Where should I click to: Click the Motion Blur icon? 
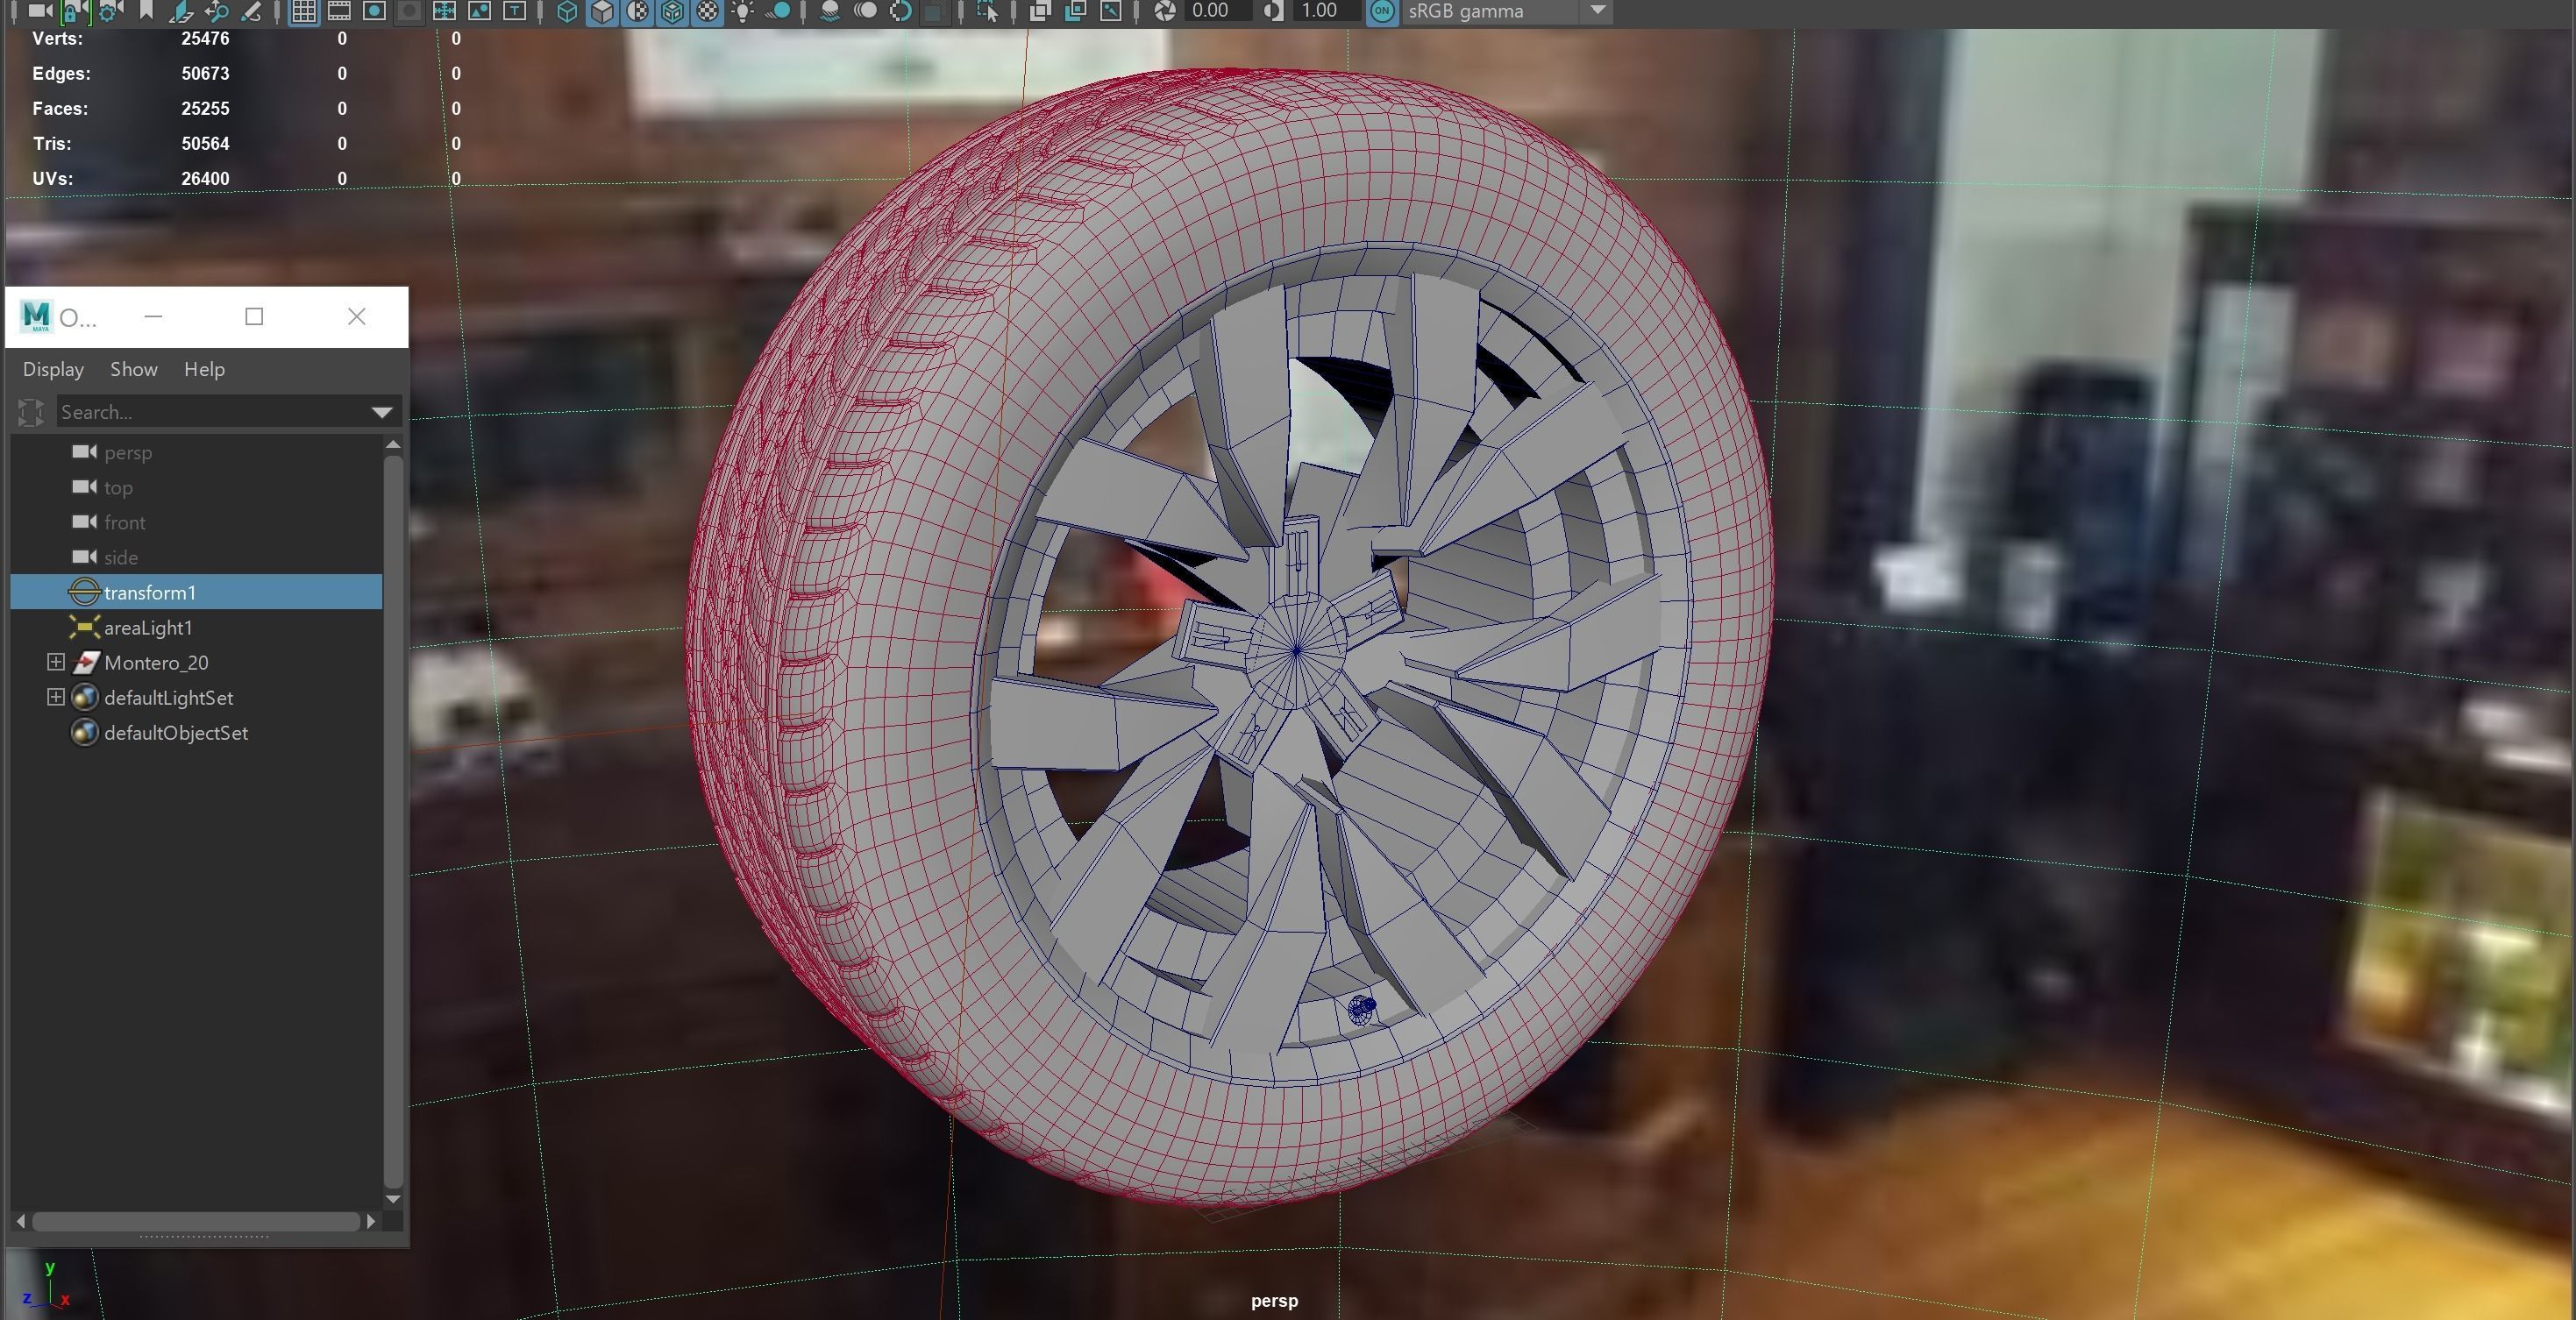[866, 11]
